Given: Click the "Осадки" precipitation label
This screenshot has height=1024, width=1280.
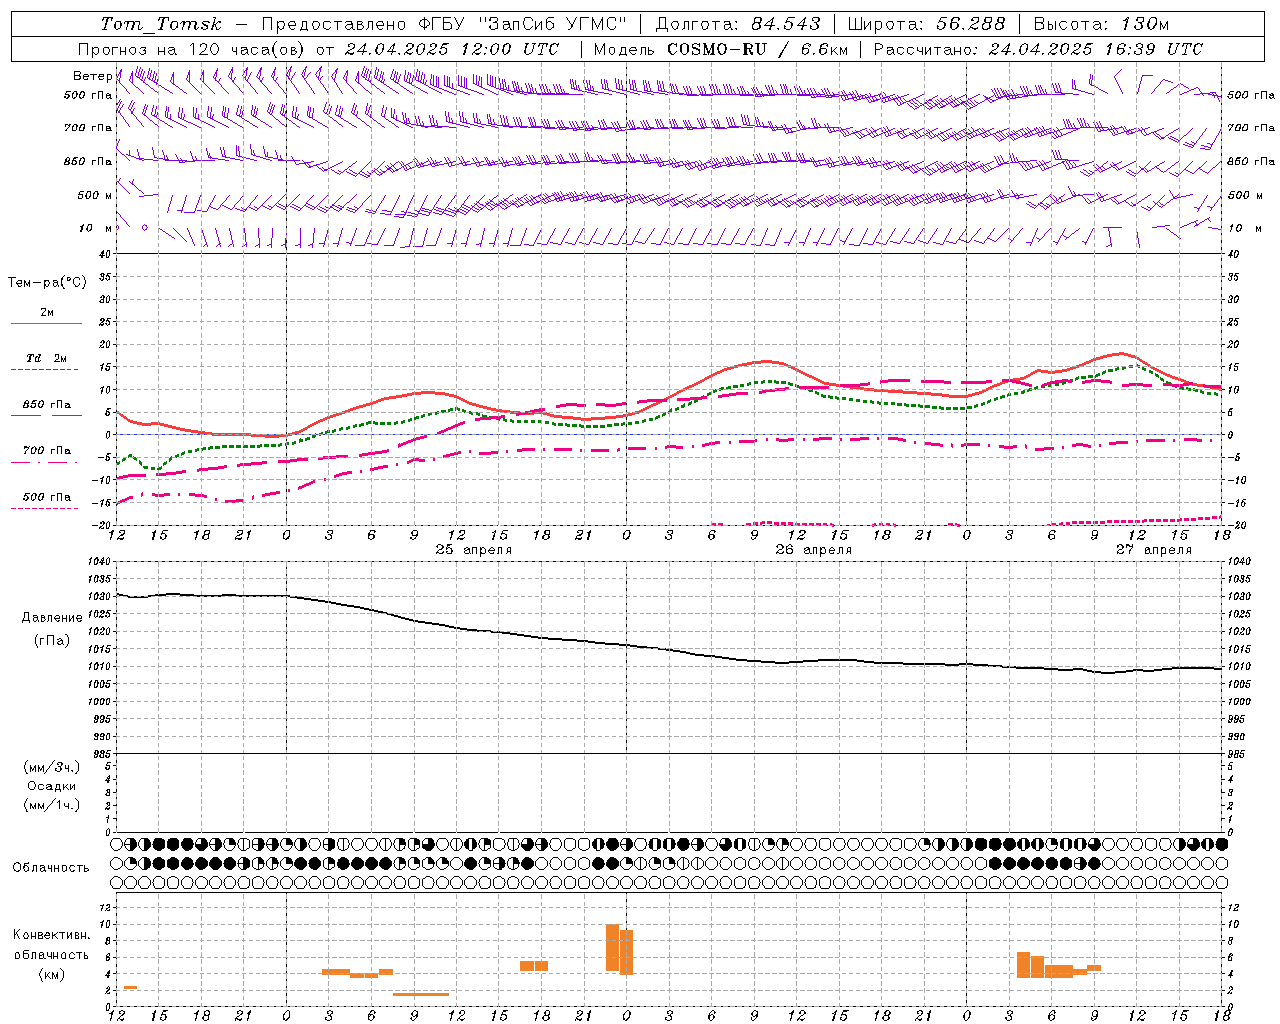Looking at the screenshot, I should pos(52,786).
